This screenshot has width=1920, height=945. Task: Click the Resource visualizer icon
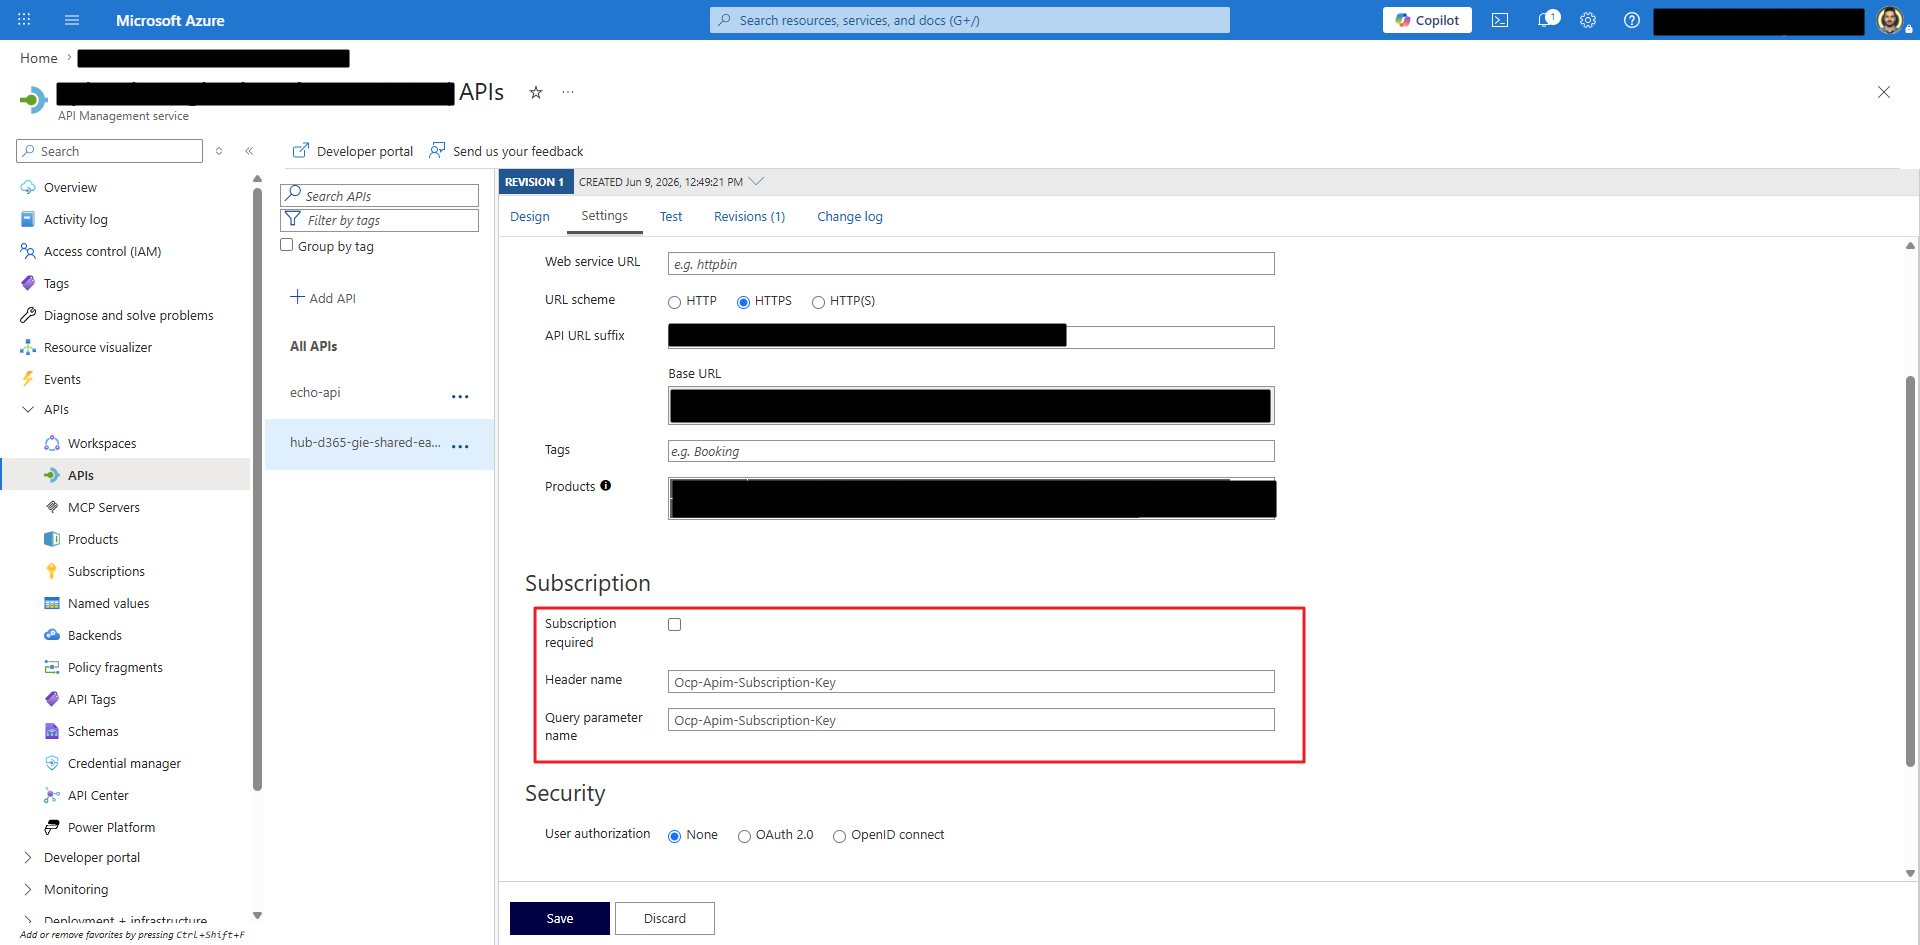(28, 347)
